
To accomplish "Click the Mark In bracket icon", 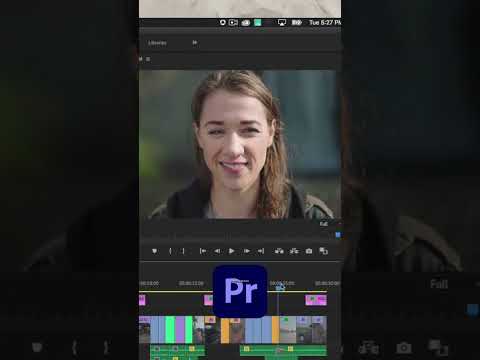I will click(x=170, y=251).
